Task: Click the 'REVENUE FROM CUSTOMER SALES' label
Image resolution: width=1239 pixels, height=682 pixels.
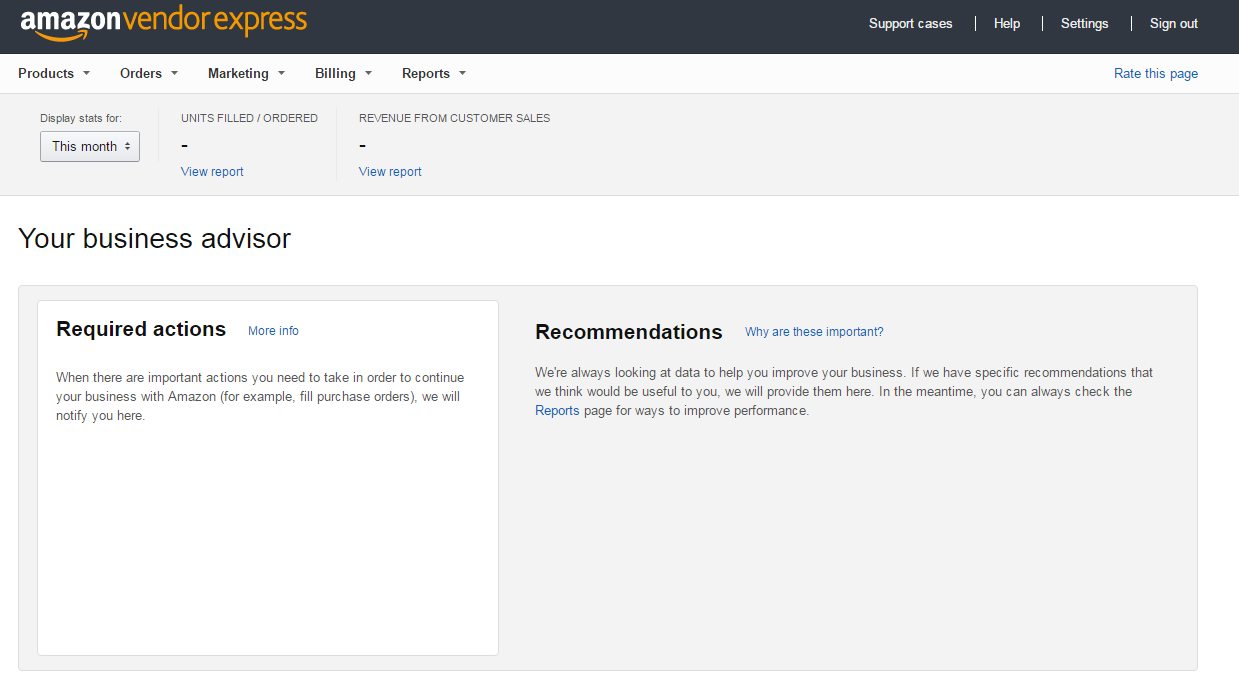Action: tap(454, 118)
